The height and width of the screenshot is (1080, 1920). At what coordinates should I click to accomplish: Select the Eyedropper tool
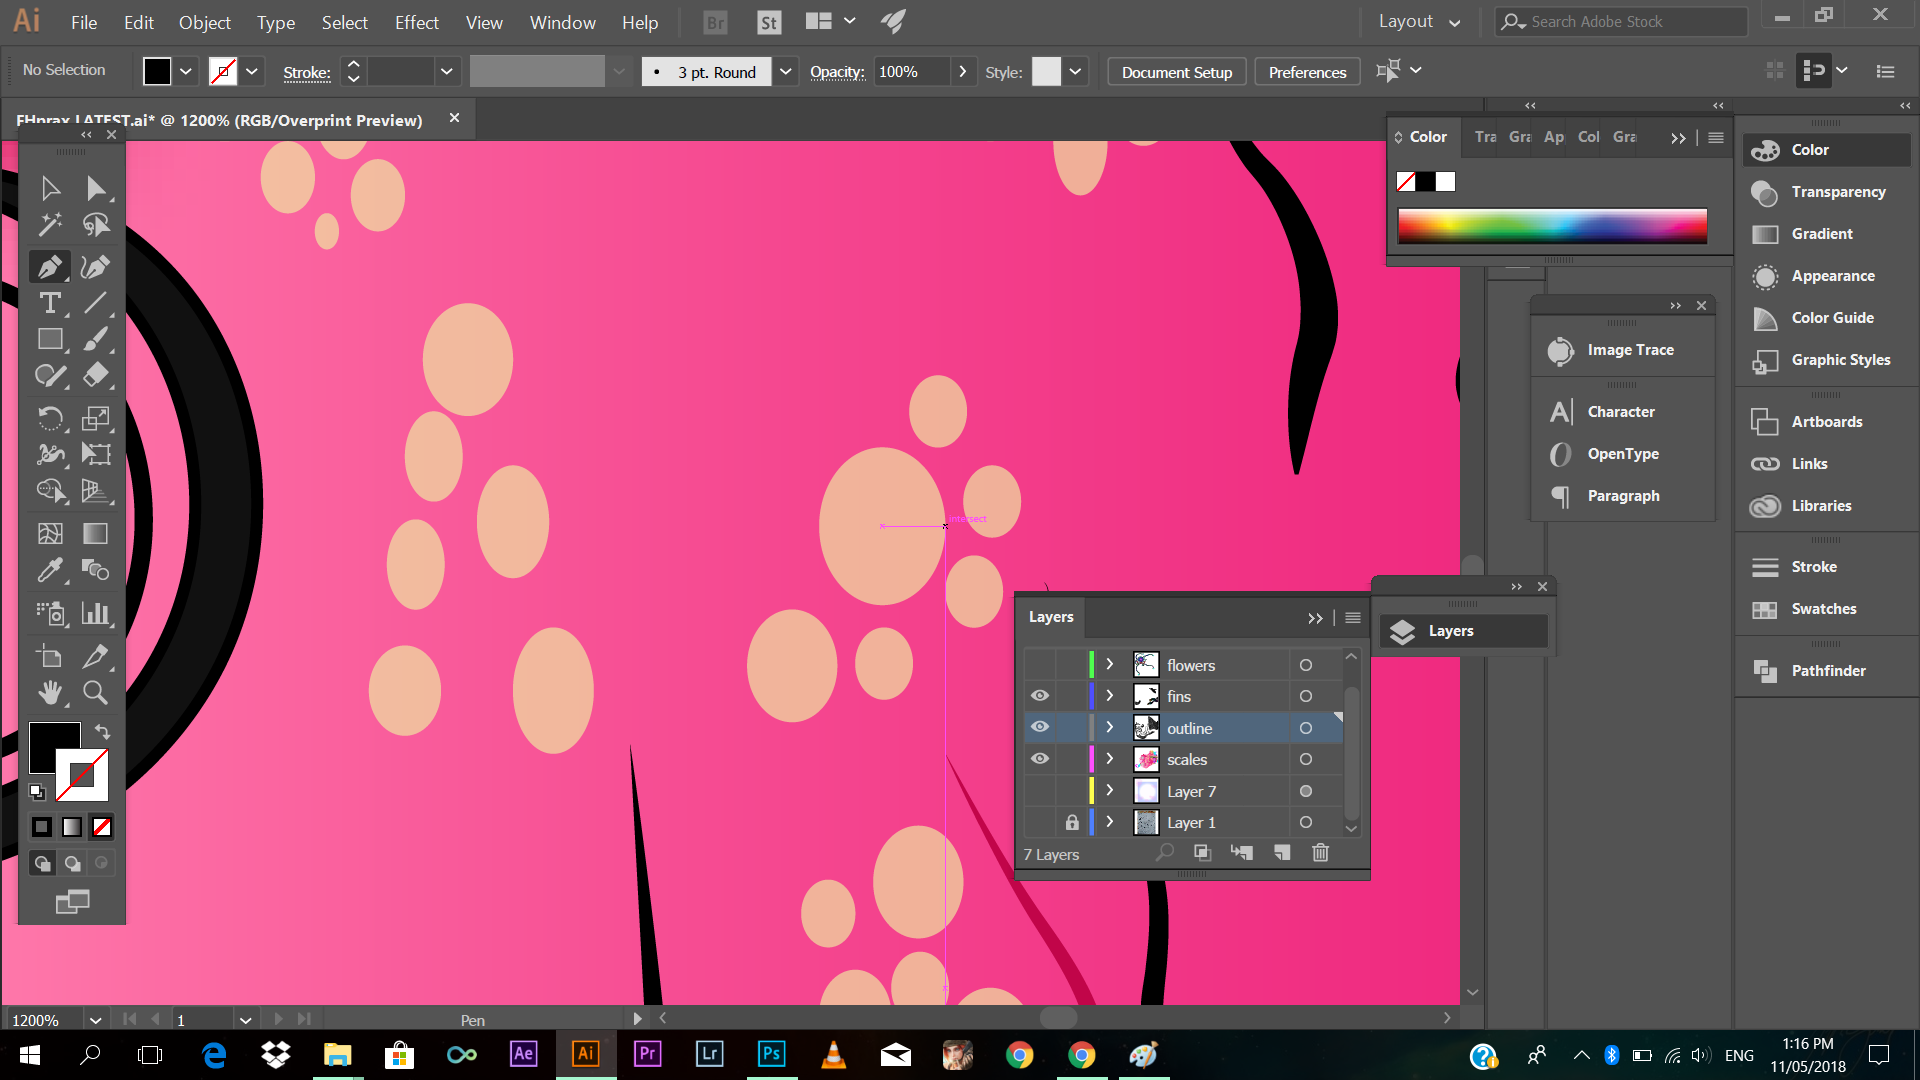tap(50, 570)
